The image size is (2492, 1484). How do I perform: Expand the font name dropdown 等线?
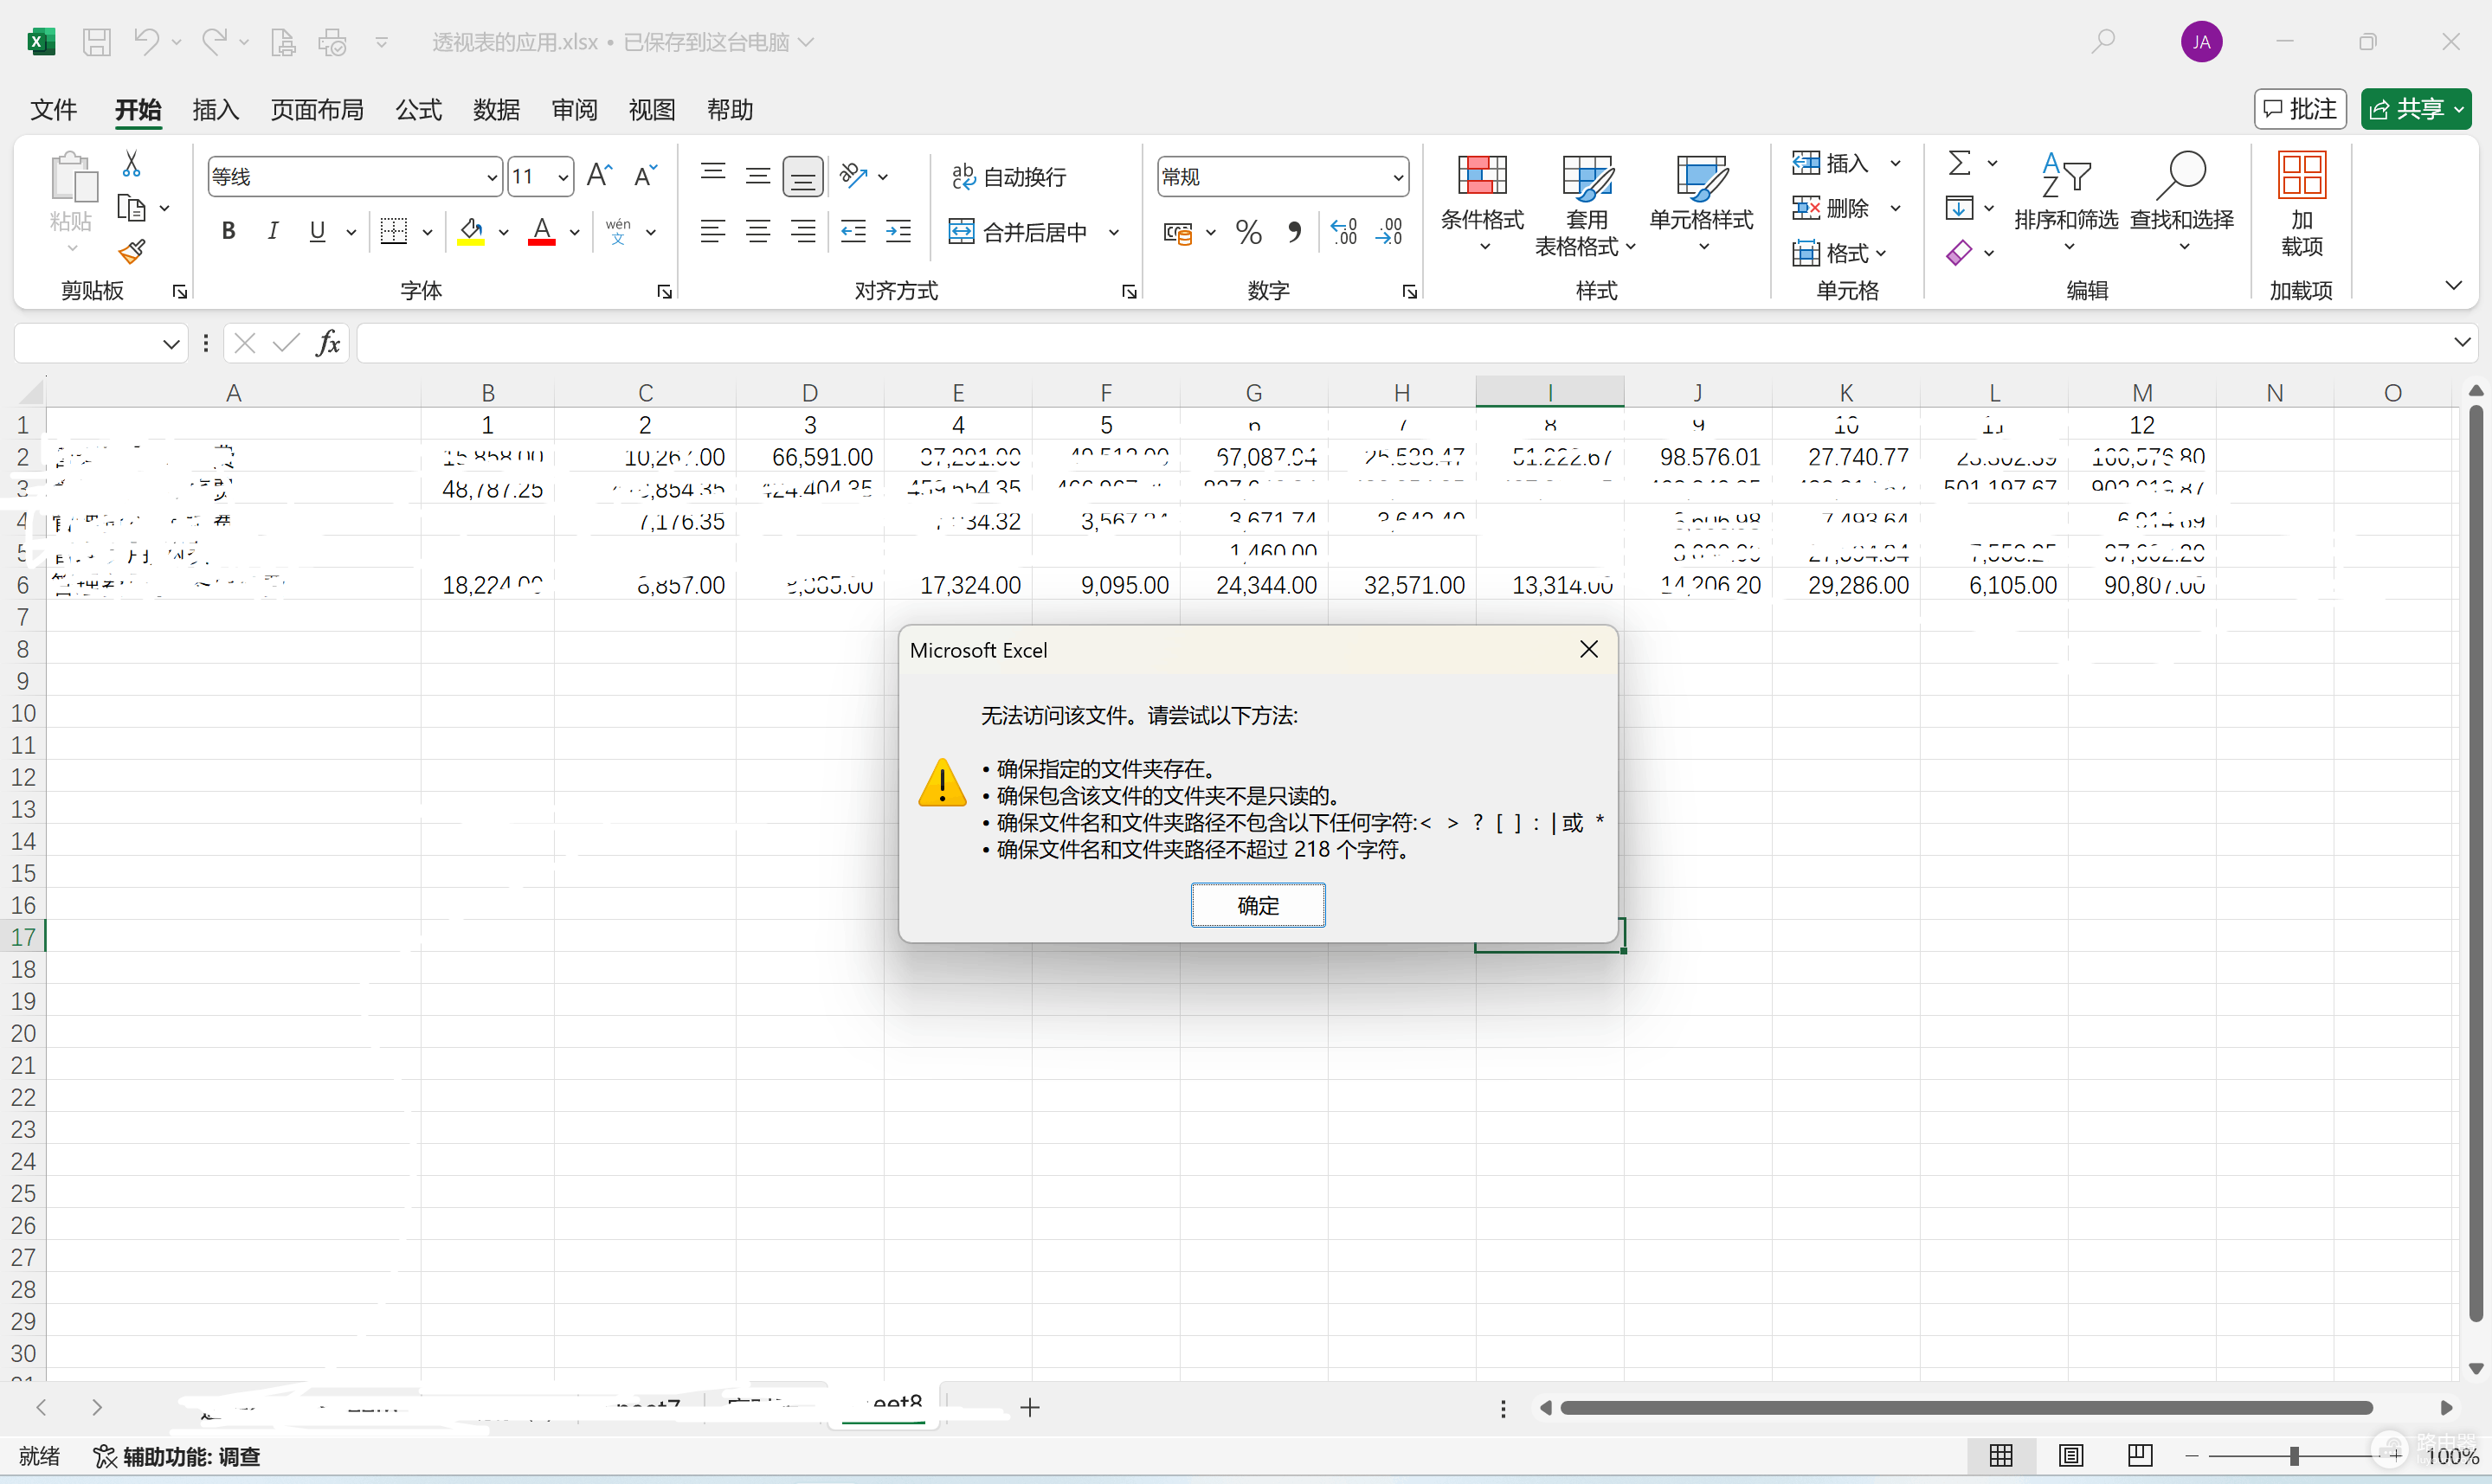(491, 177)
